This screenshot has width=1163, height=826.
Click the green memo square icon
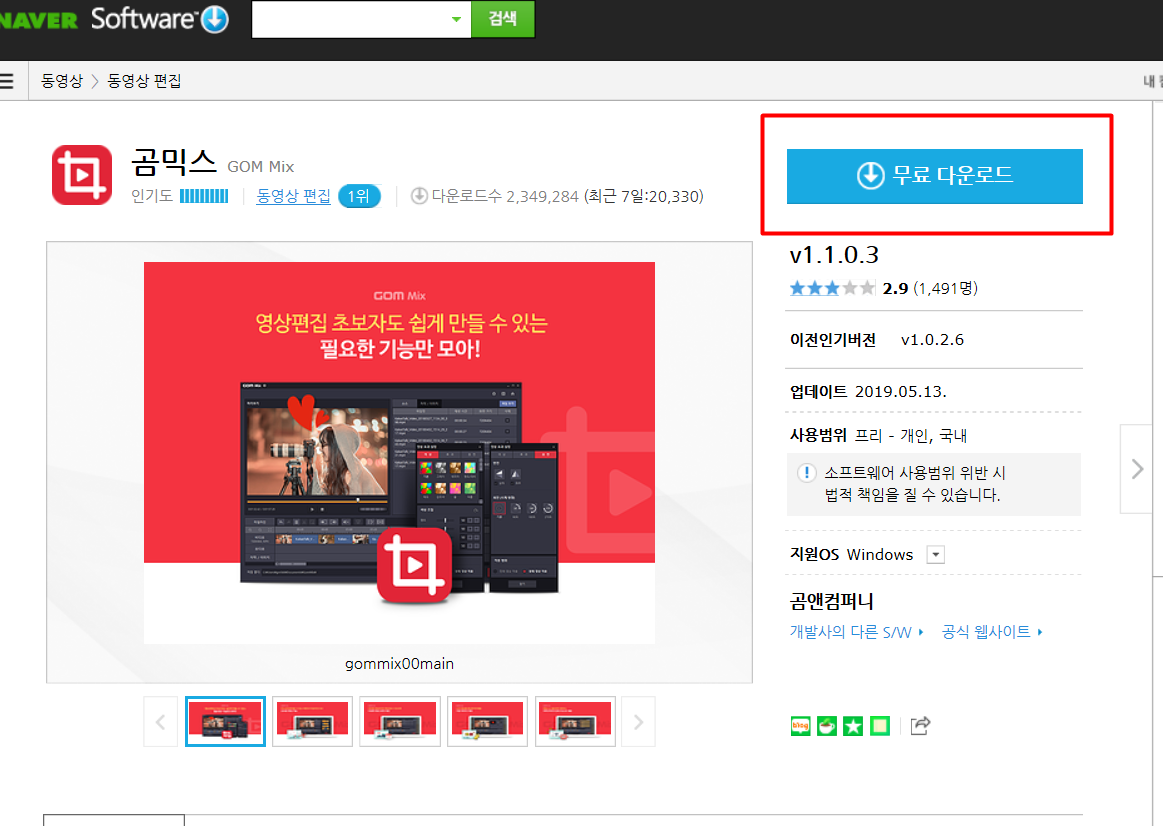pyautogui.click(x=880, y=726)
